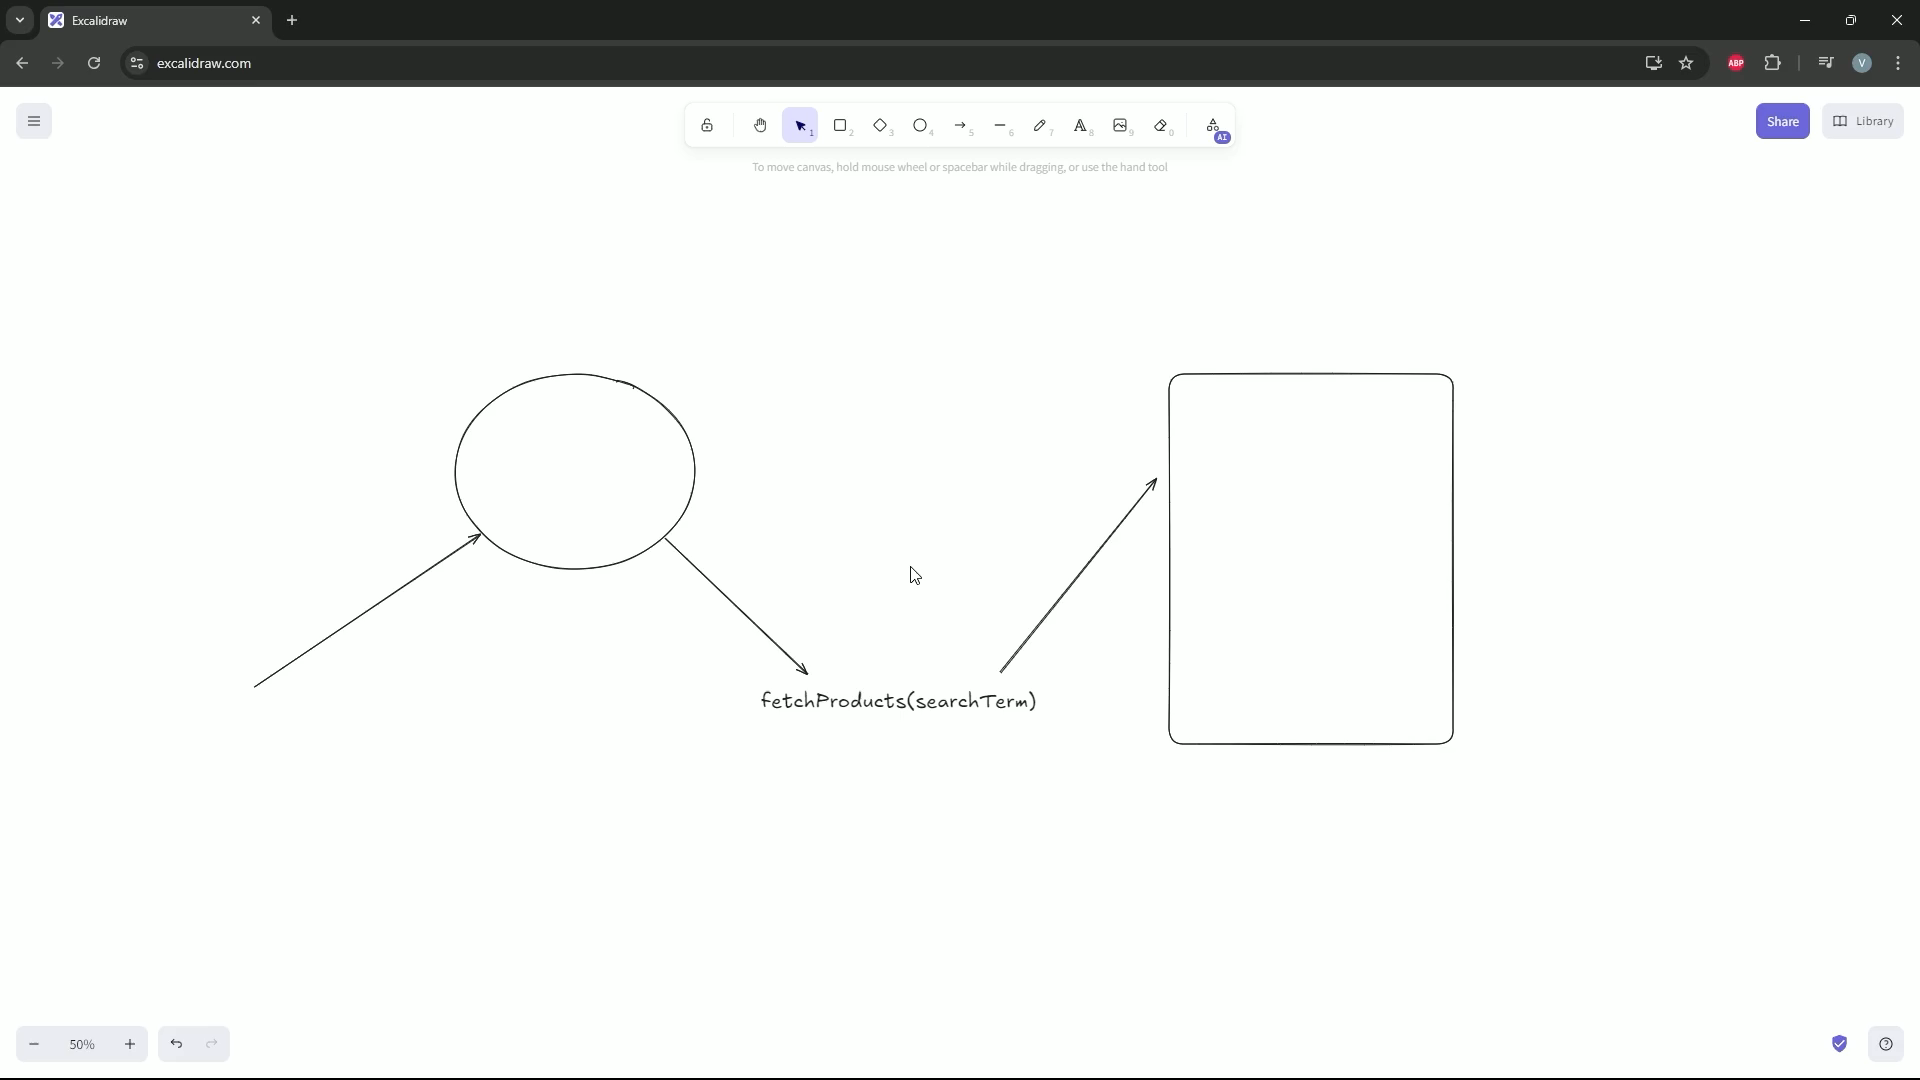The height and width of the screenshot is (1080, 1920).
Task: Select the Arrow tool
Action: [960, 126]
